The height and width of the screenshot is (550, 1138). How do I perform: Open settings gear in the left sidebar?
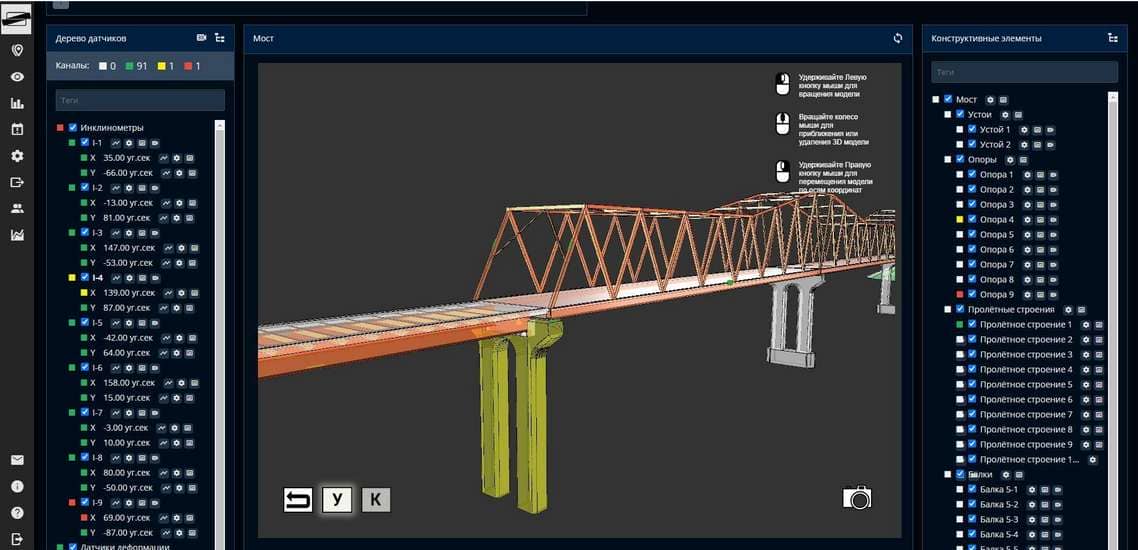[x=17, y=156]
